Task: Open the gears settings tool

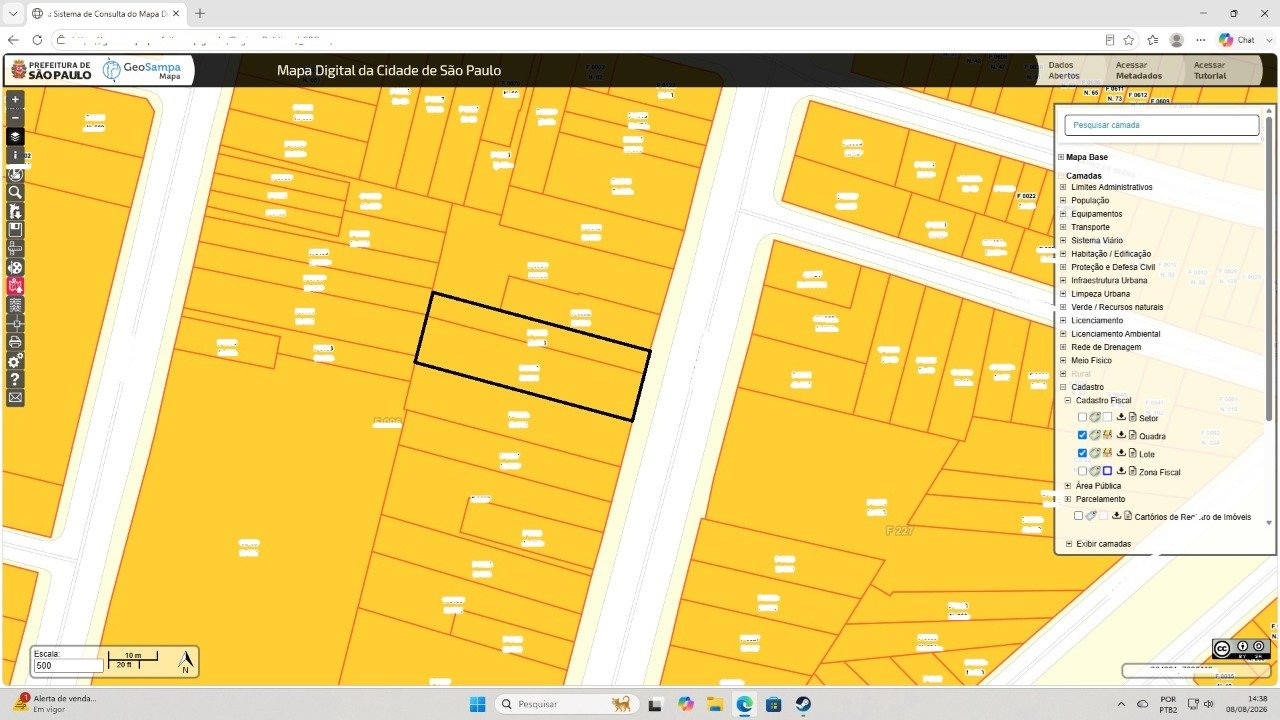Action: 15,361
